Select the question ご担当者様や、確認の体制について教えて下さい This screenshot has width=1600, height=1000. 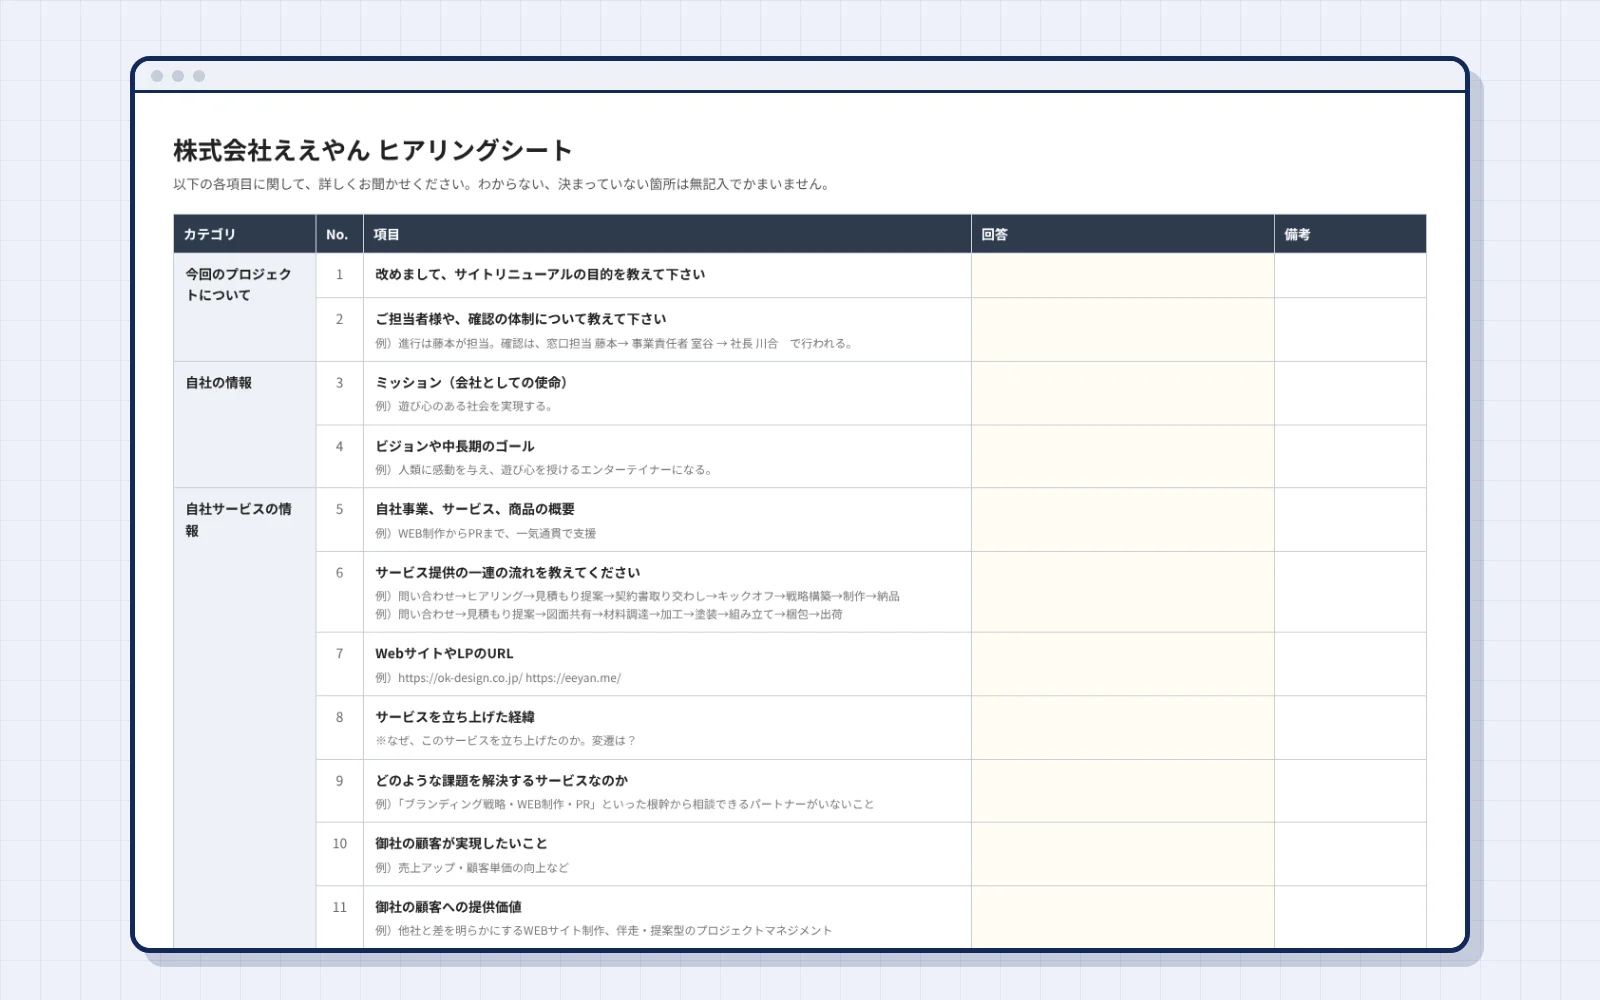[521, 319]
